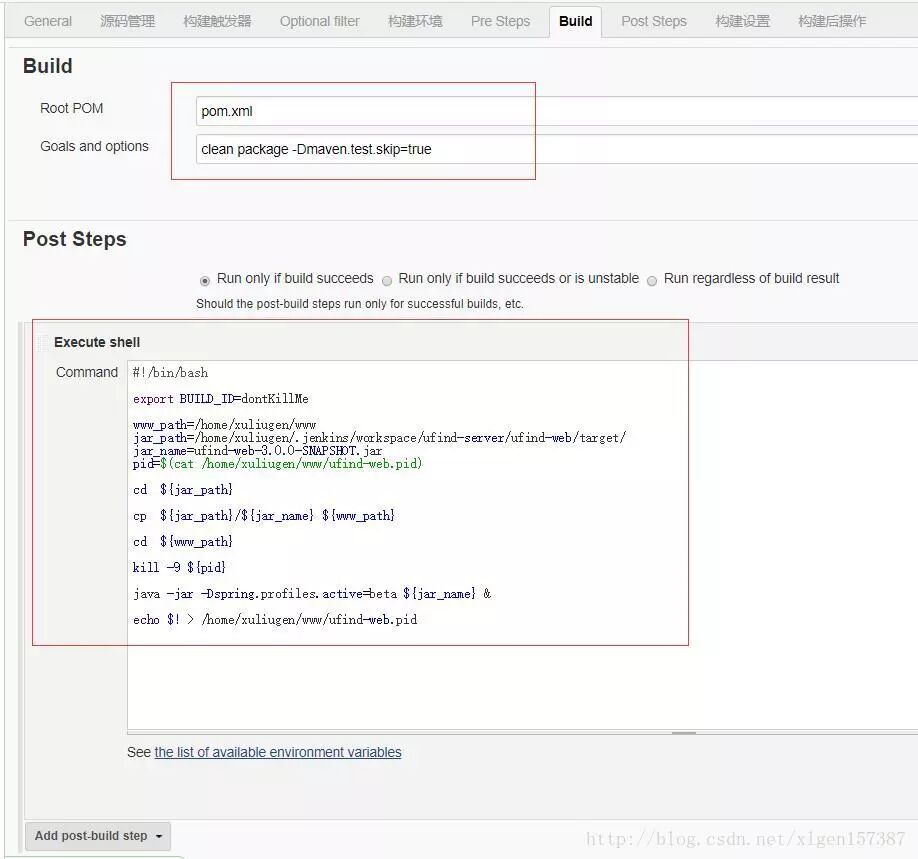Click the 'www_path=/home/xuliugen/www' line
Viewport: 918px width, 859px height.
click(224, 425)
